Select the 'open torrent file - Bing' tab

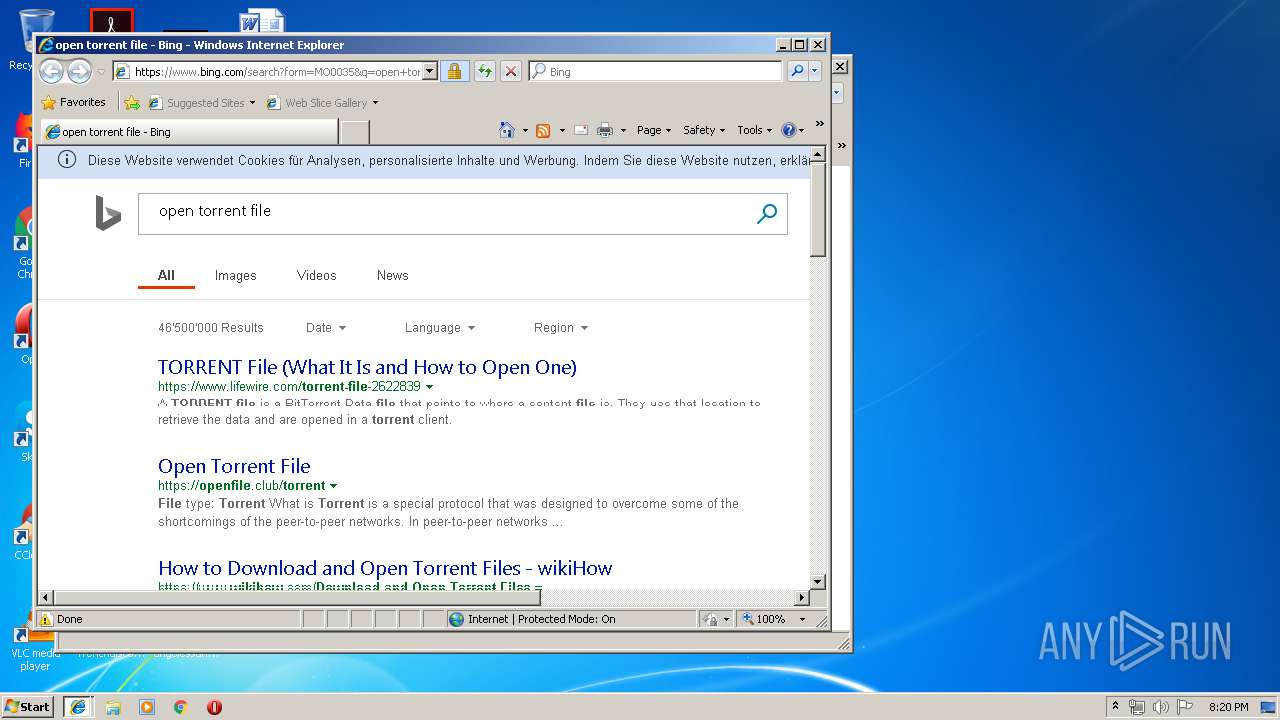188,131
